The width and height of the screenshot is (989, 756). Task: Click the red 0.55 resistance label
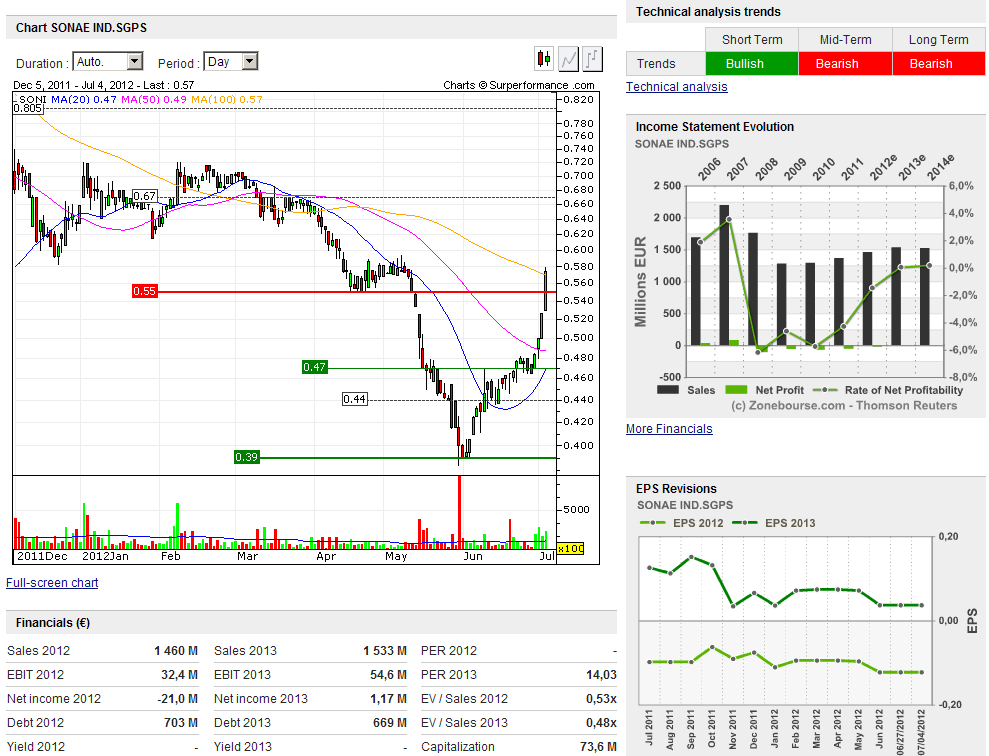(144, 291)
